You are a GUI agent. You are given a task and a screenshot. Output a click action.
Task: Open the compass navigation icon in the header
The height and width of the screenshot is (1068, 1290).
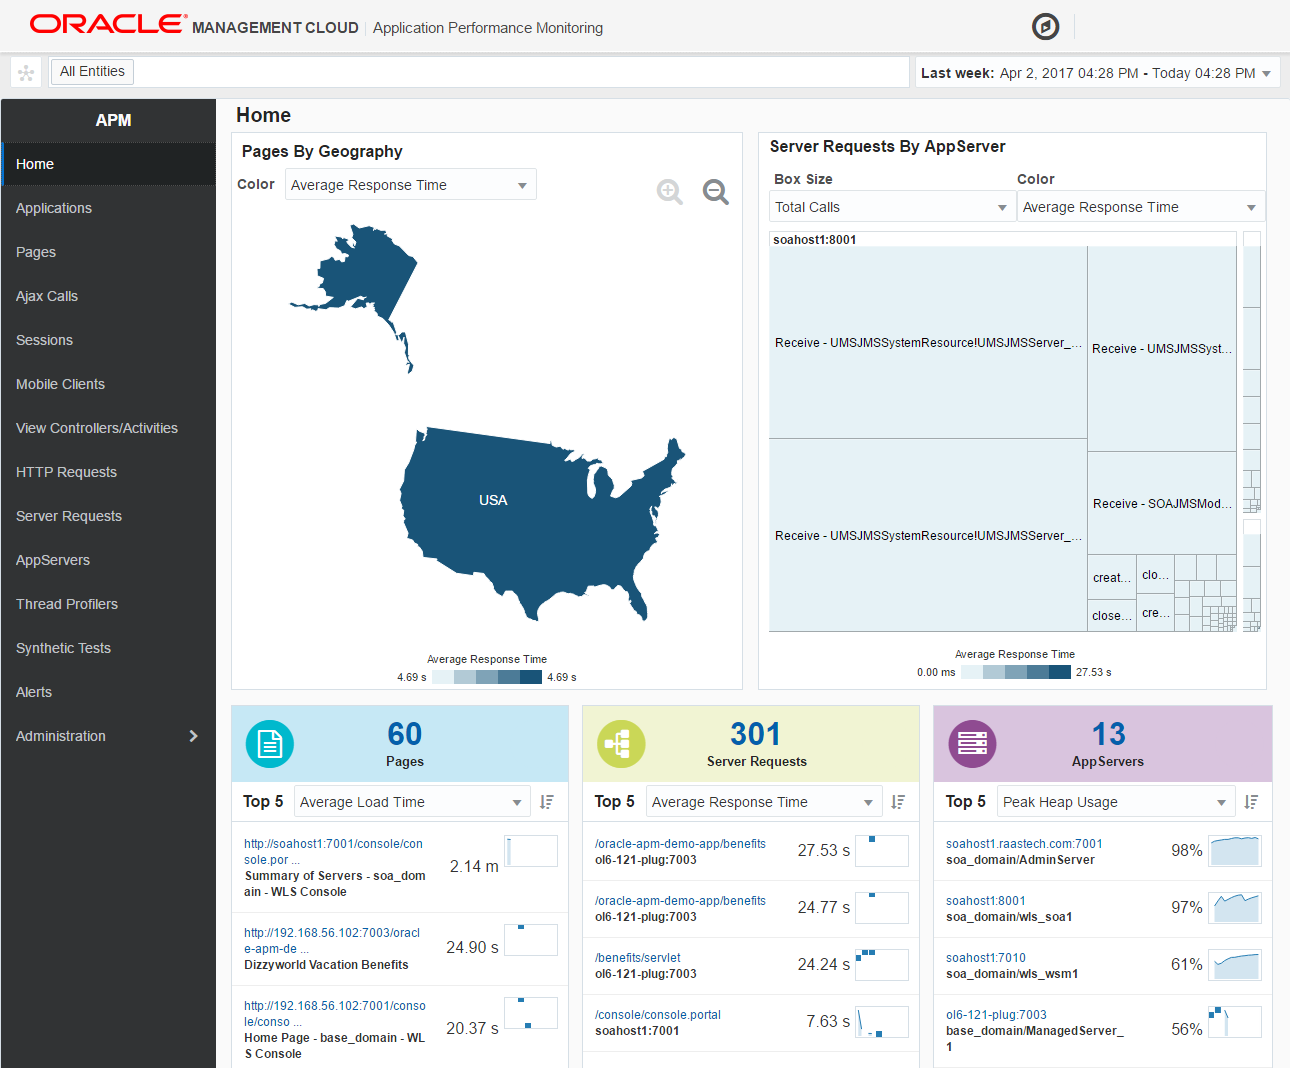1045,27
